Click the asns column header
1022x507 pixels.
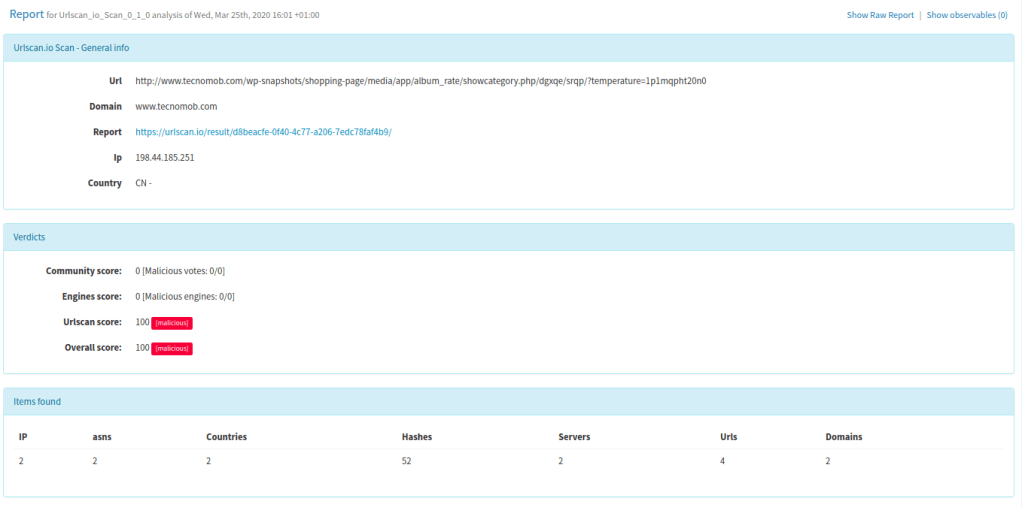click(102, 437)
